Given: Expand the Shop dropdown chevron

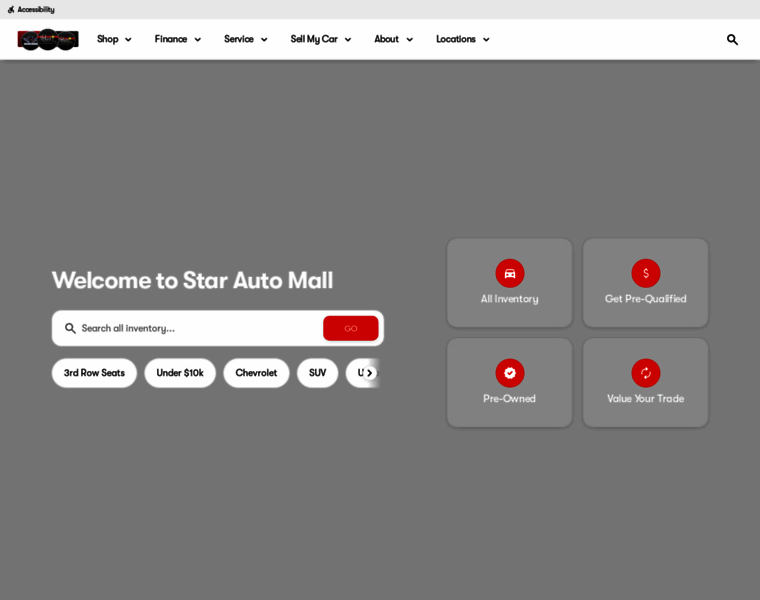Looking at the screenshot, I should (128, 40).
